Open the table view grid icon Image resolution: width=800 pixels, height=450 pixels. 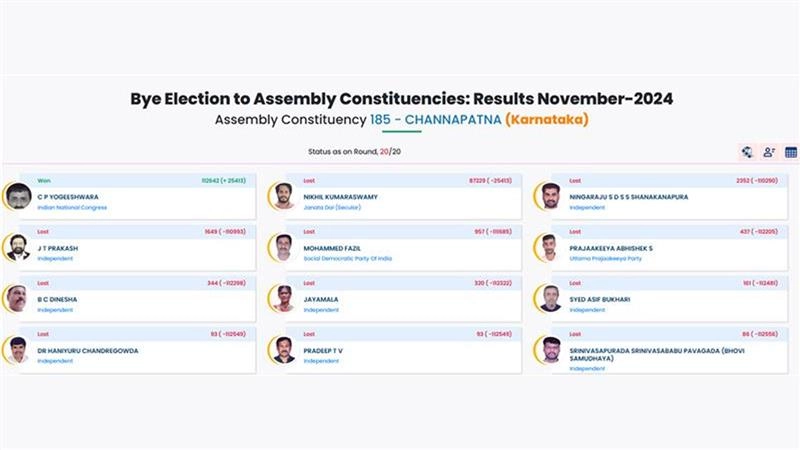[x=791, y=152]
